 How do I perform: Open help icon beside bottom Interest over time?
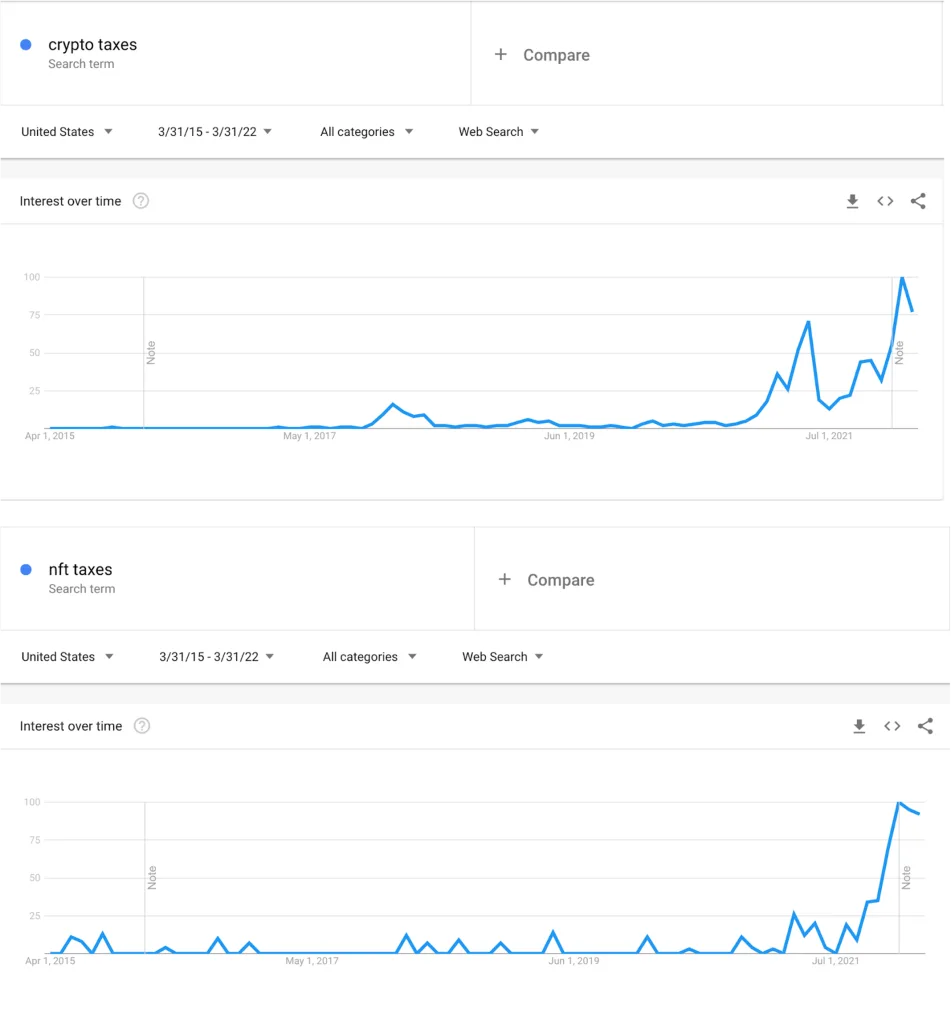pyautogui.click(x=142, y=726)
